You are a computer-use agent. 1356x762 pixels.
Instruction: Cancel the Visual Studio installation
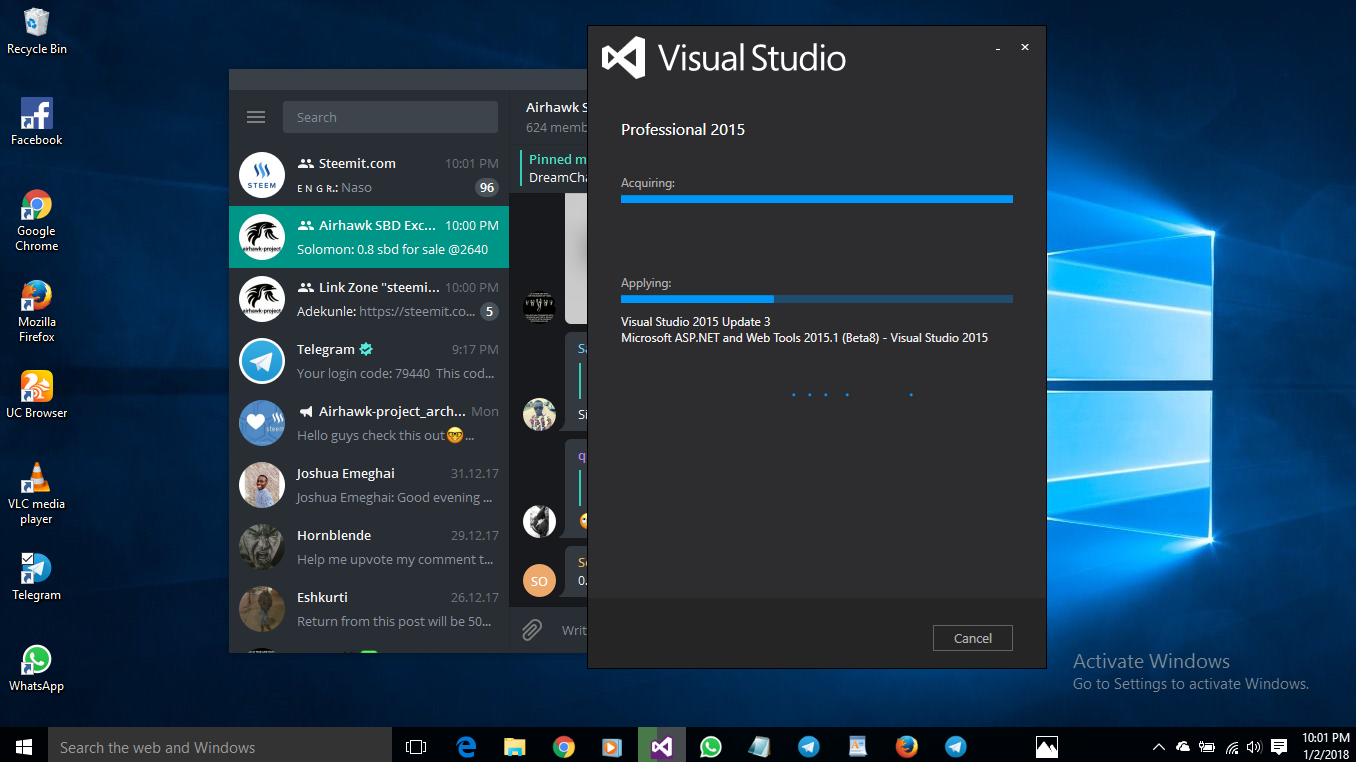click(973, 638)
